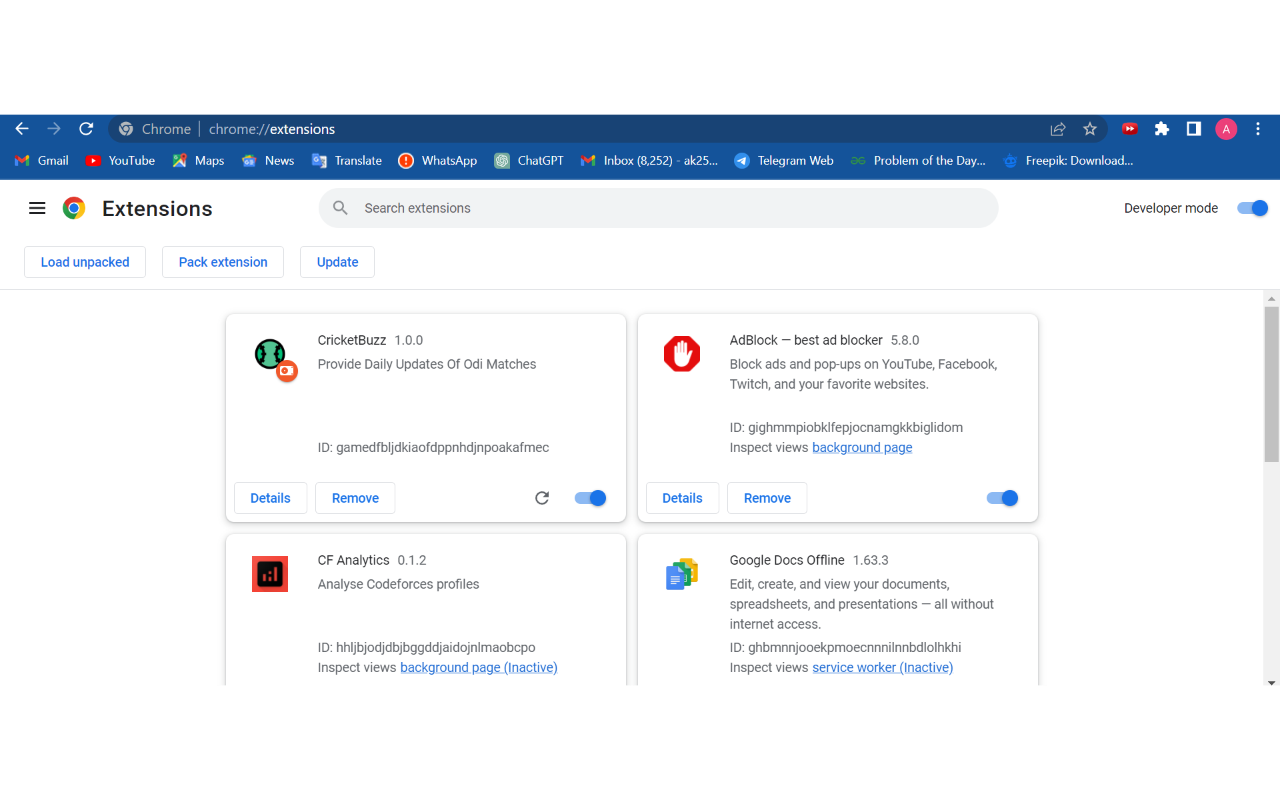Disable the AdBlock extension toggle

click(x=1002, y=498)
